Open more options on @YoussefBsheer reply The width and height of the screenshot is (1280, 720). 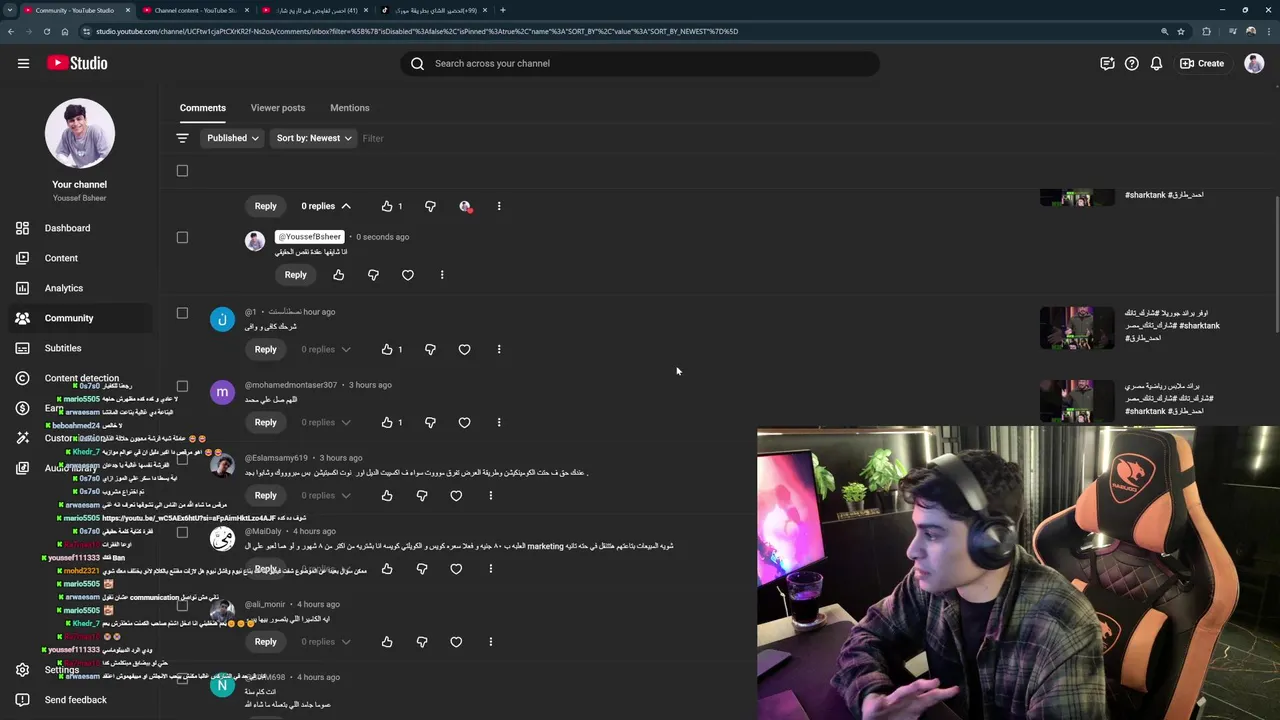click(442, 275)
